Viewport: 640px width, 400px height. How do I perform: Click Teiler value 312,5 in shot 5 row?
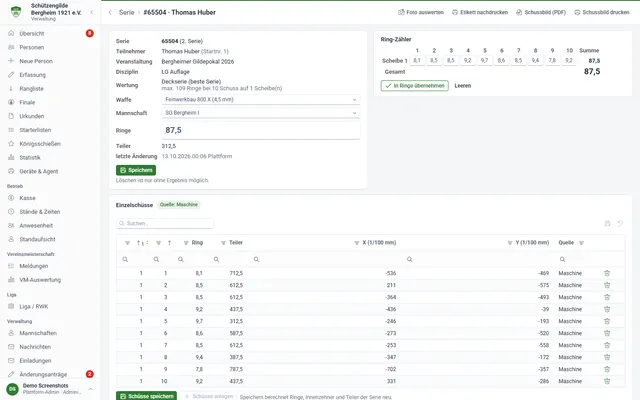pyautogui.click(x=236, y=321)
